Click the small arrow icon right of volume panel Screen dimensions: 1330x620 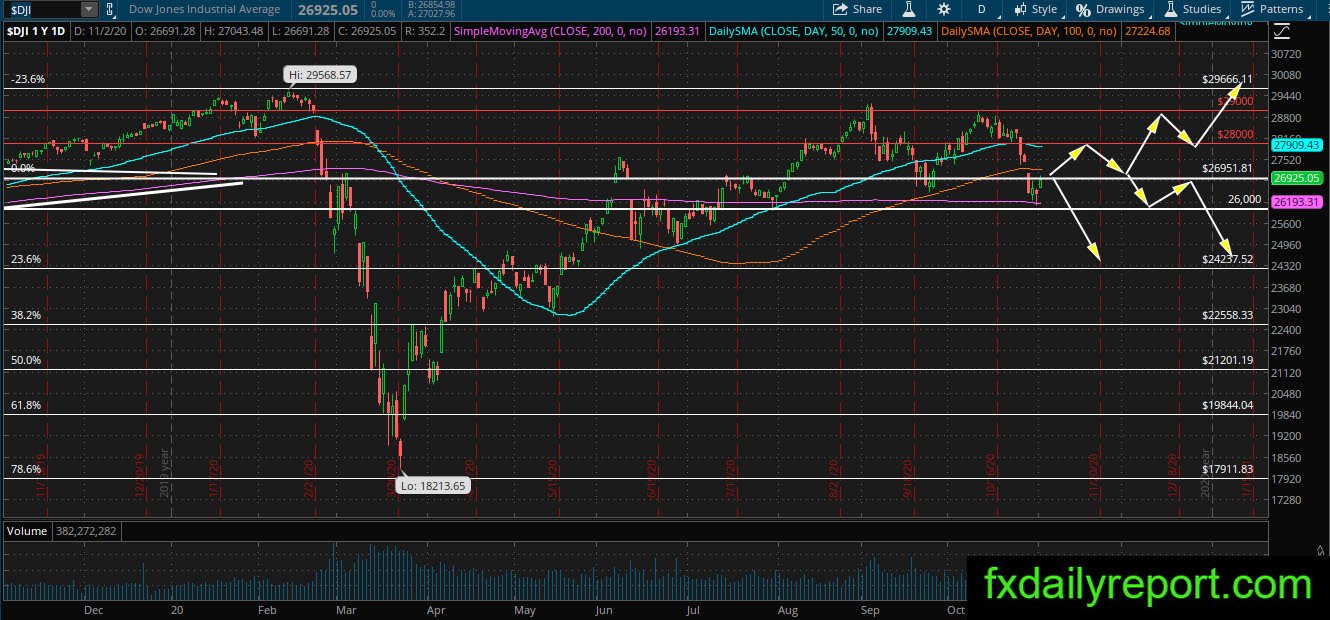(x=1320, y=549)
